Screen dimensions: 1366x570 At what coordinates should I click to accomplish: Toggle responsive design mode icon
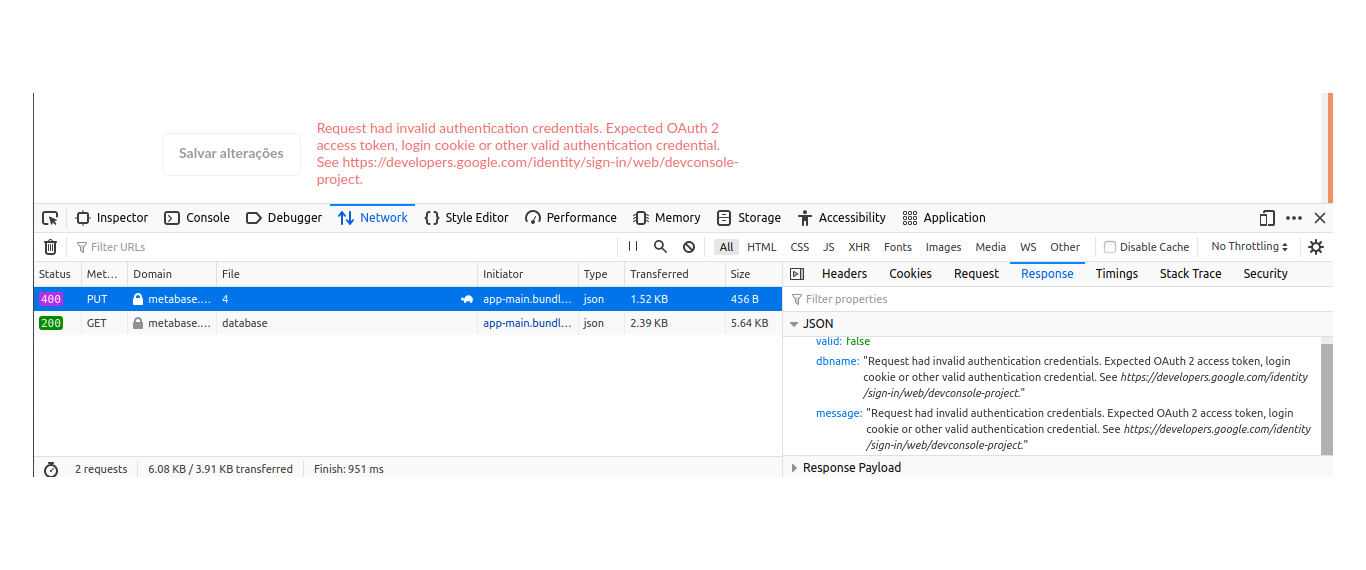point(1267,218)
